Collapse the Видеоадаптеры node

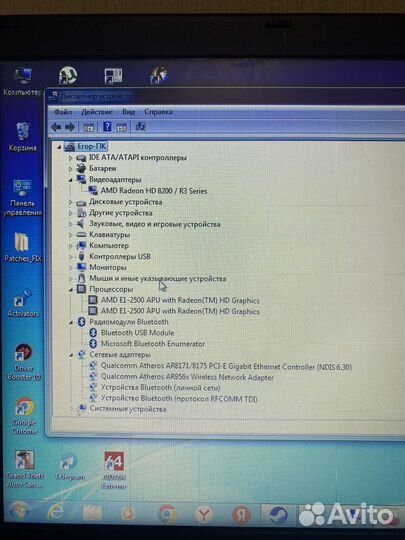(71, 180)
